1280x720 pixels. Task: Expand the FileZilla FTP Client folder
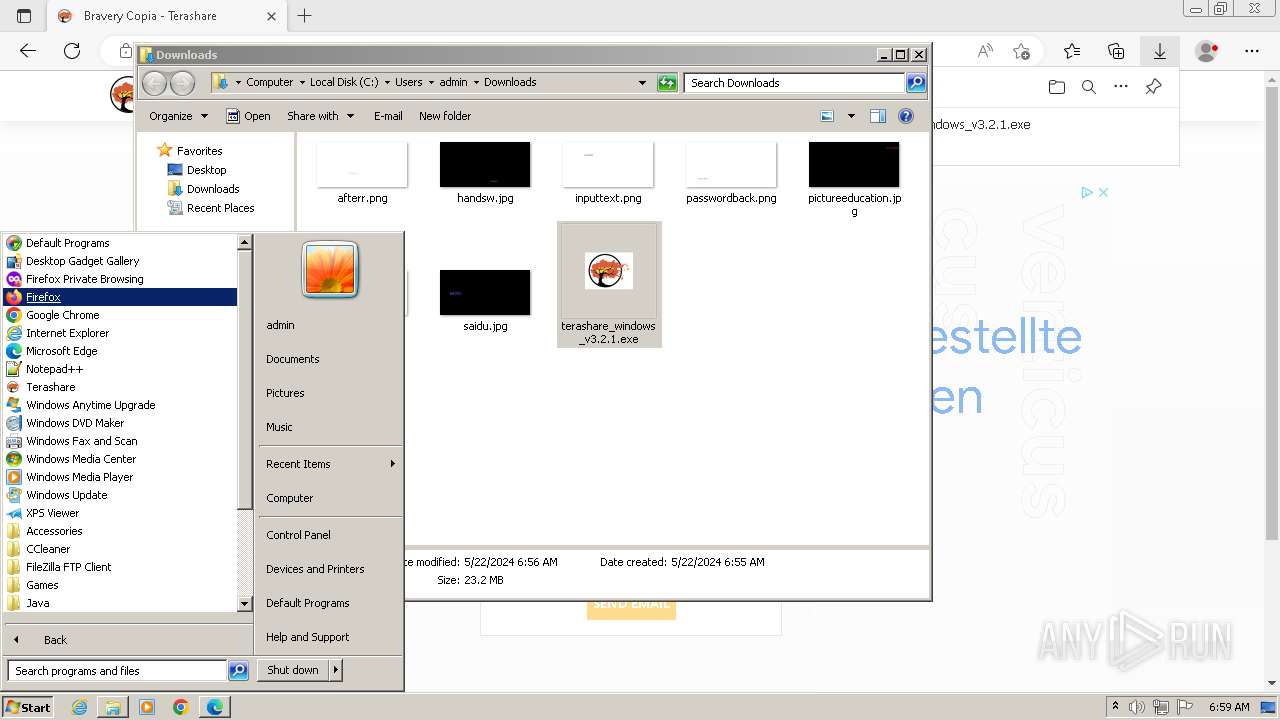(120, 567)
